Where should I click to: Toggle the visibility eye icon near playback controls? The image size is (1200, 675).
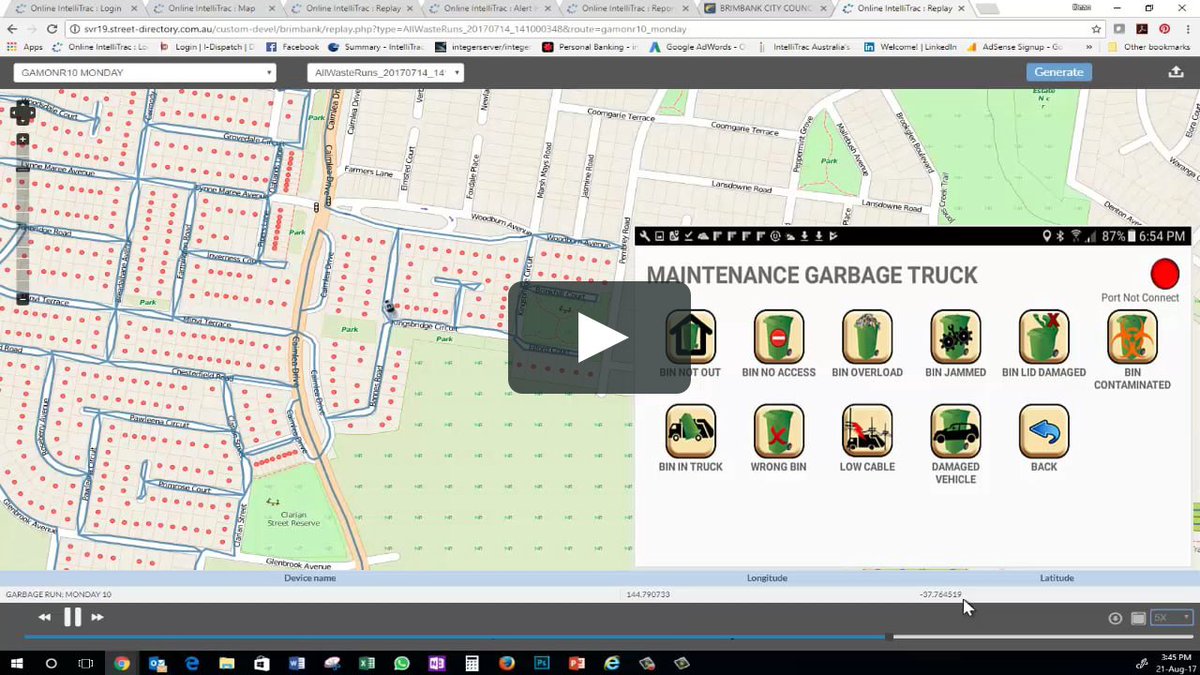coord(1114,618)
